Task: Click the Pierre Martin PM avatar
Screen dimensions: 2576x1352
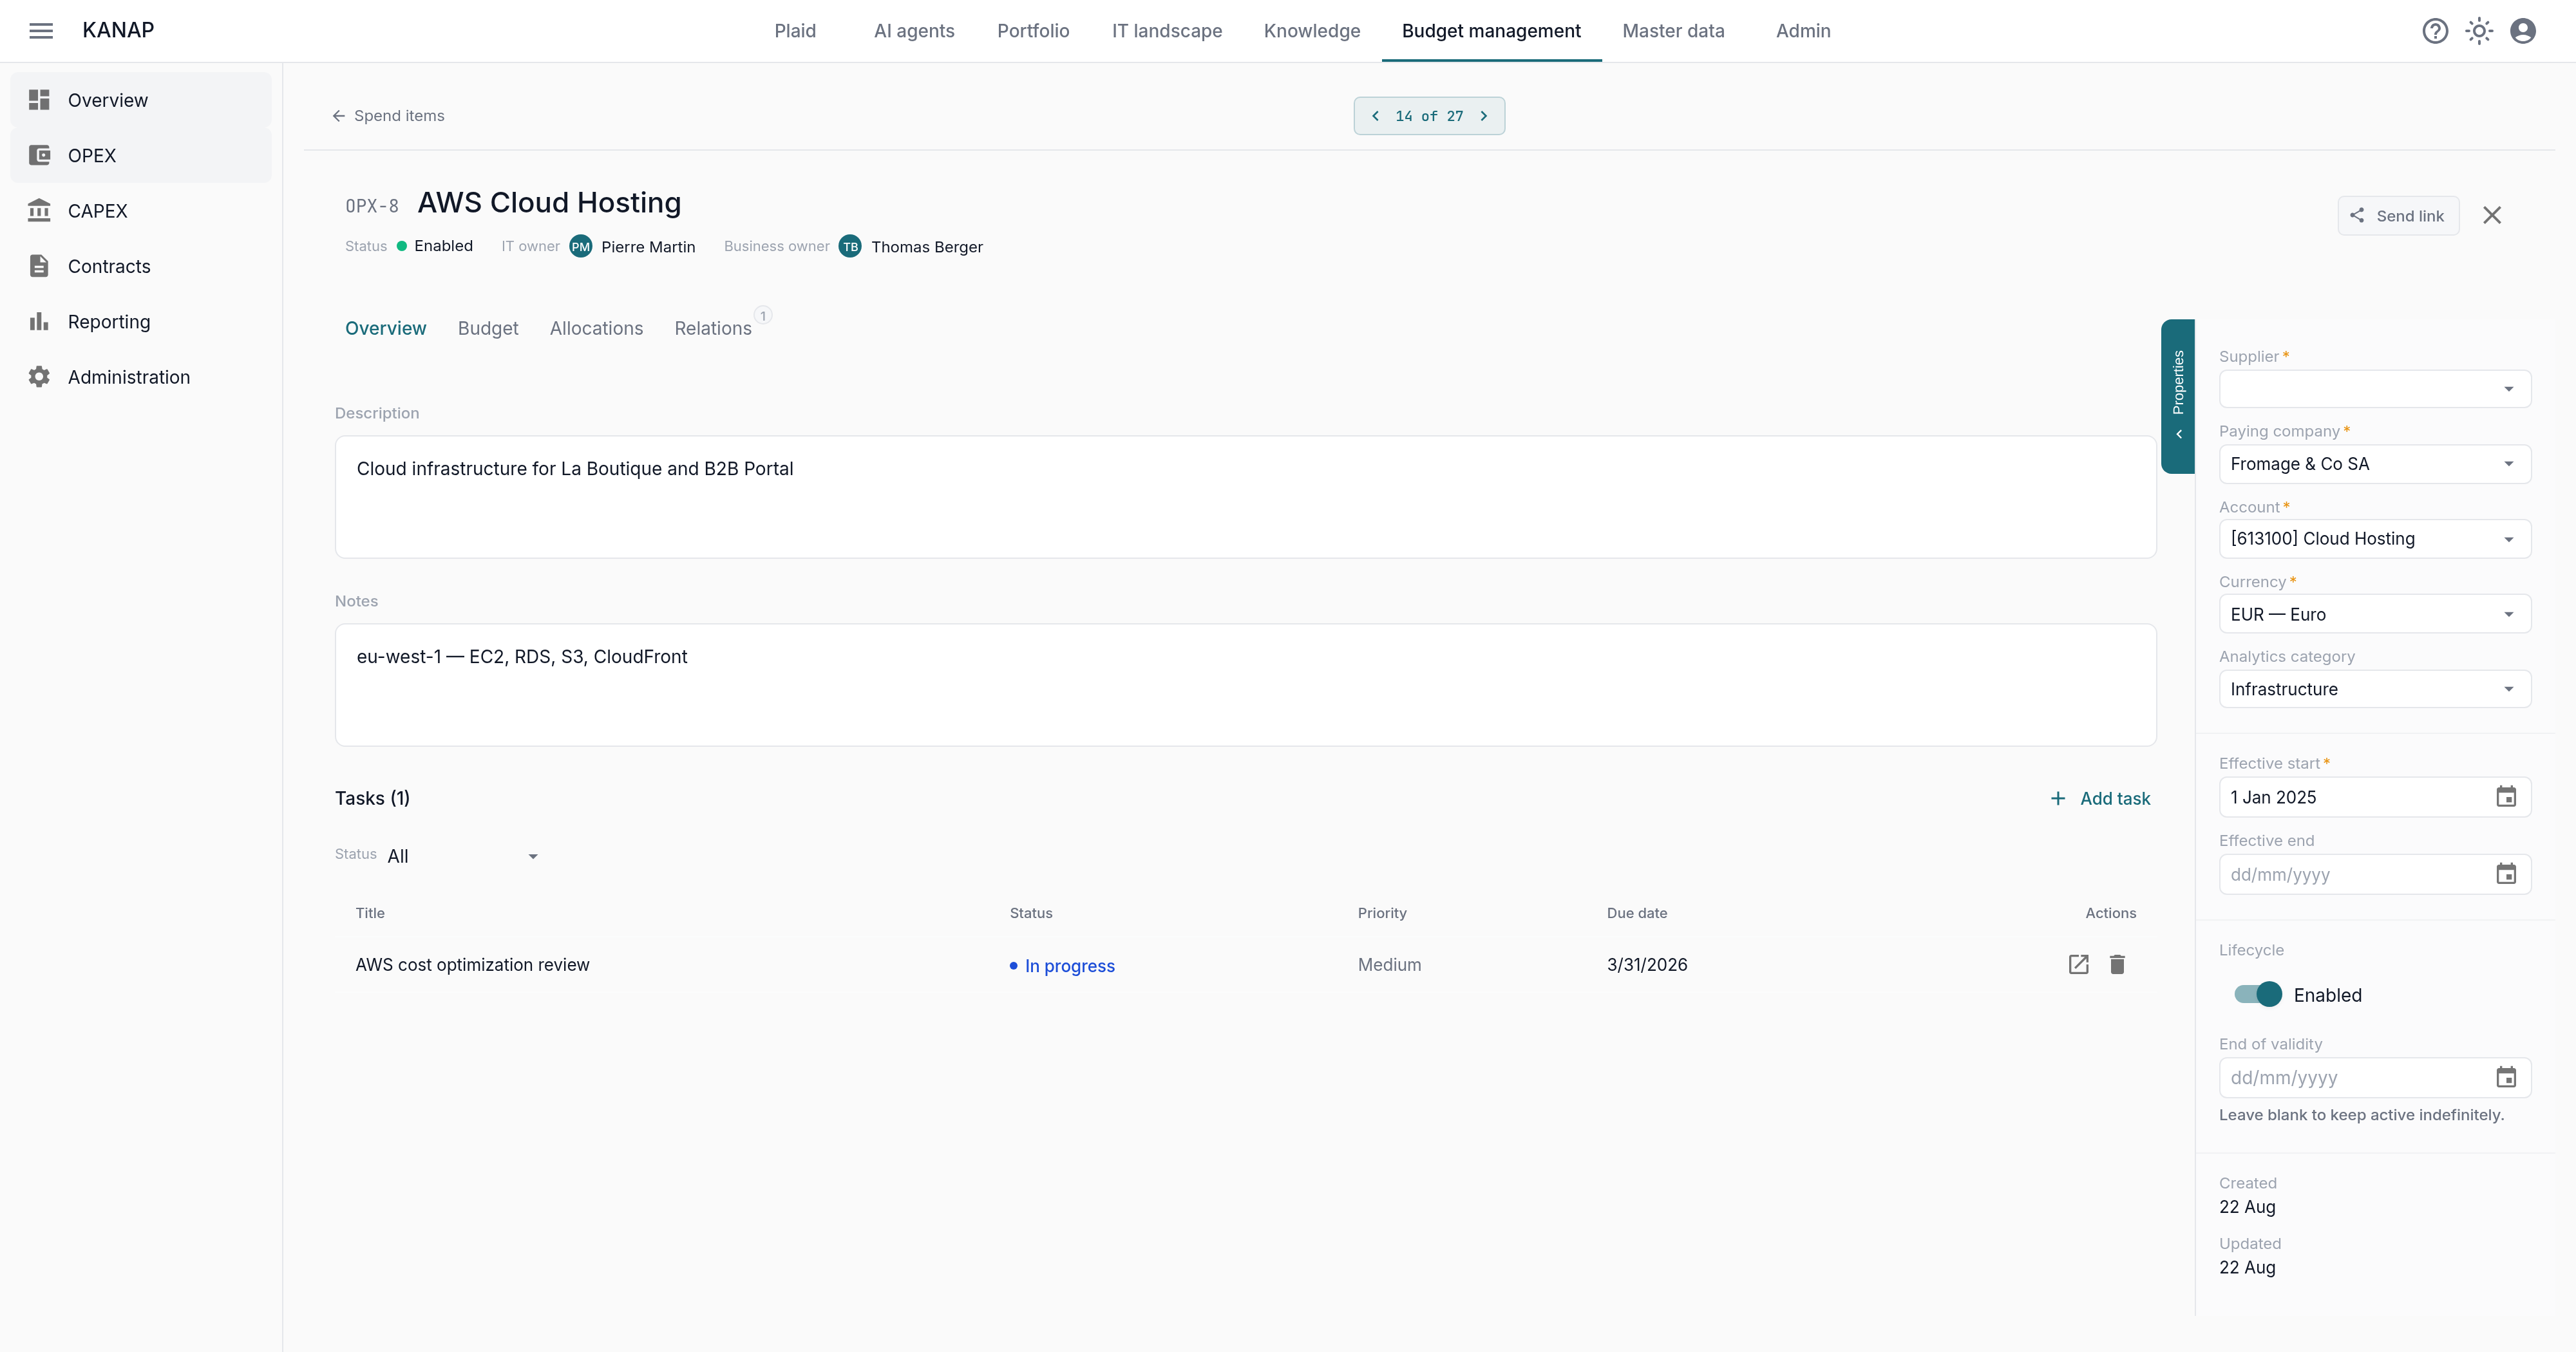Action: click(581, 246)
